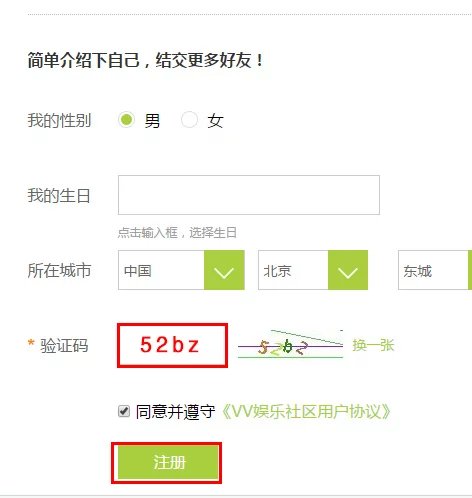Focus the 我的生日 birthday input field

click(x=249, y=195)
